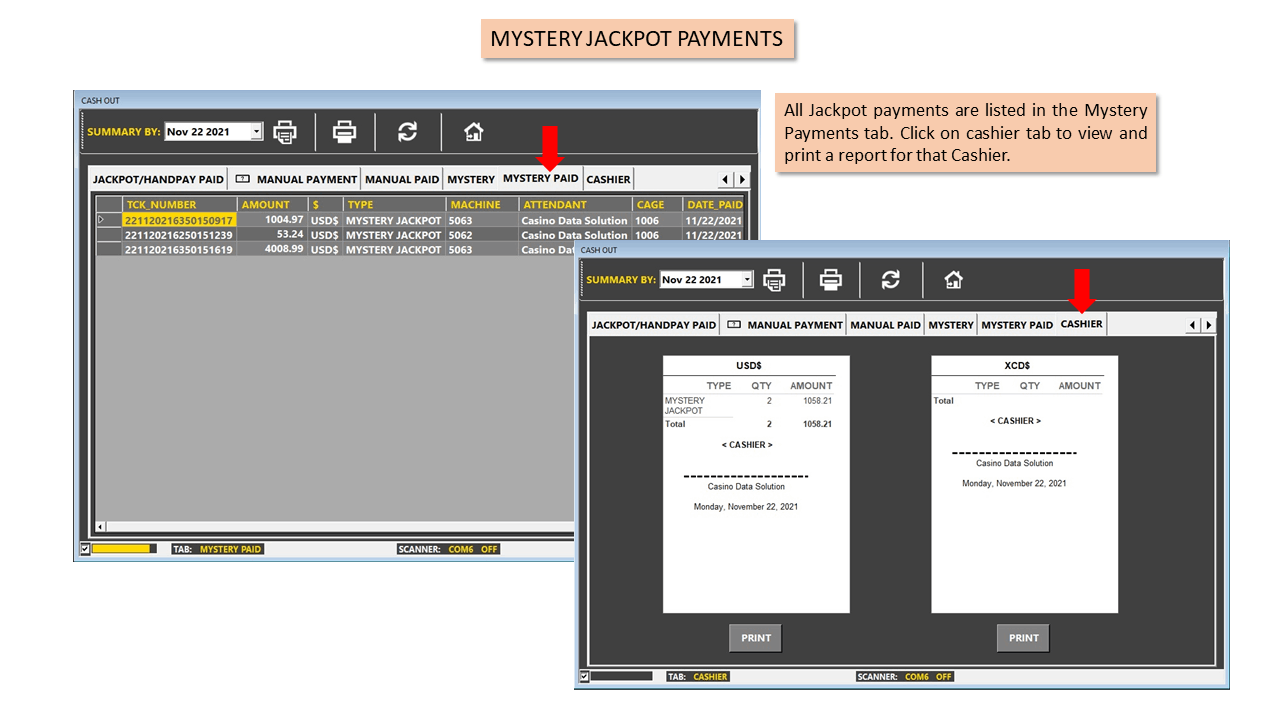
Task: Click the first printer icon in the back window
Action: pos(285,131)
